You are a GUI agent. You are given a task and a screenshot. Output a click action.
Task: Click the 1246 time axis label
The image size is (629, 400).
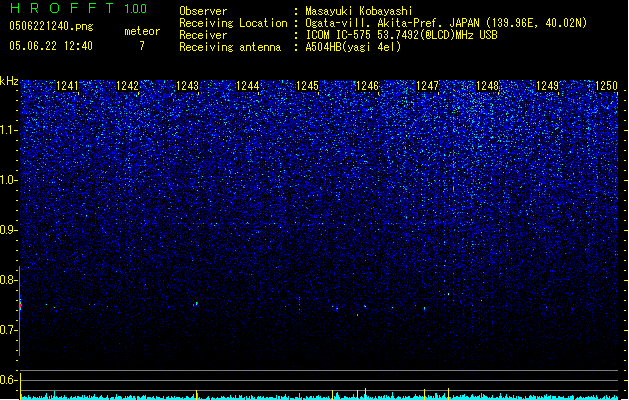pyautogui.click(x=367, y=86)
